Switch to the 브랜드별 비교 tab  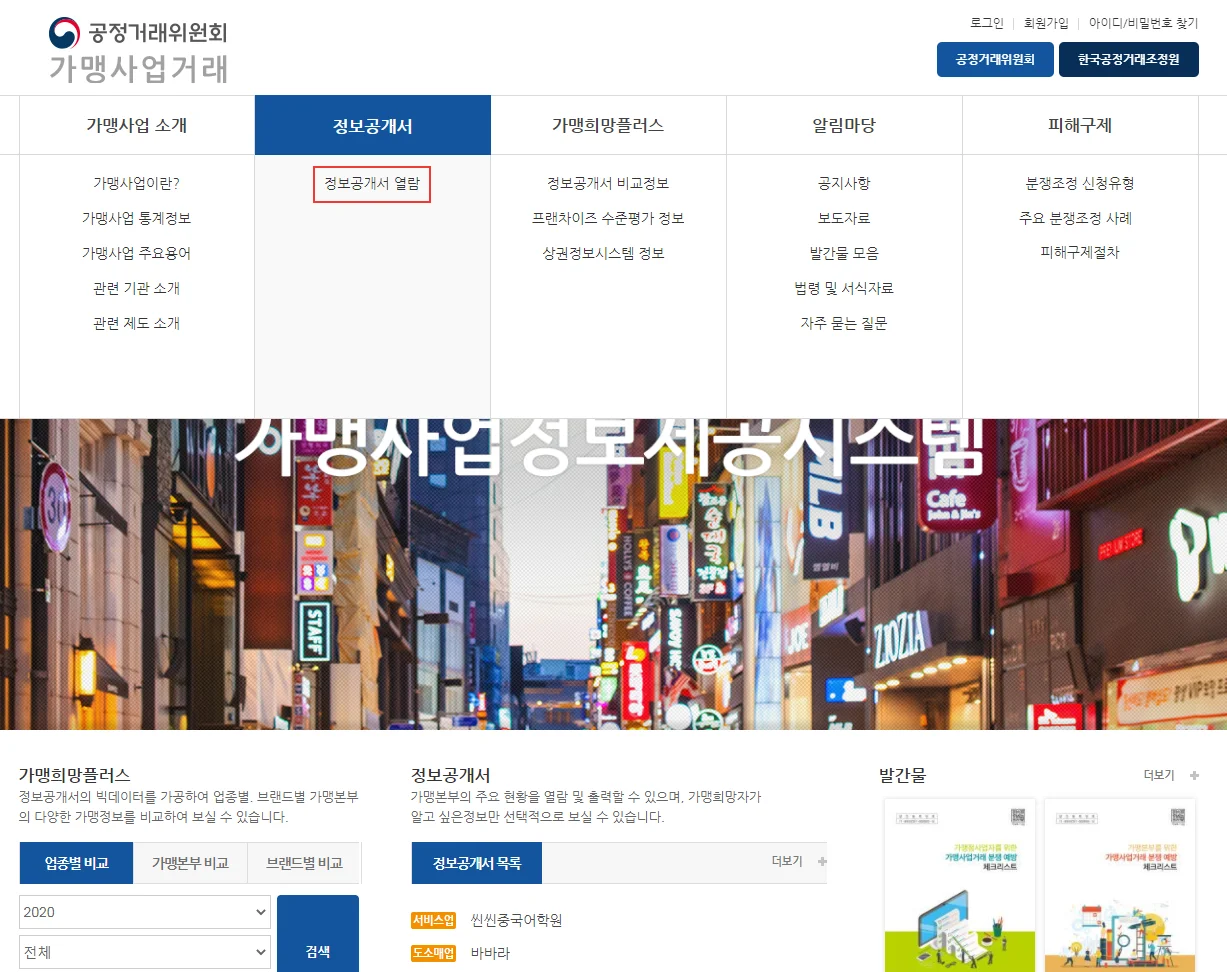303,863
